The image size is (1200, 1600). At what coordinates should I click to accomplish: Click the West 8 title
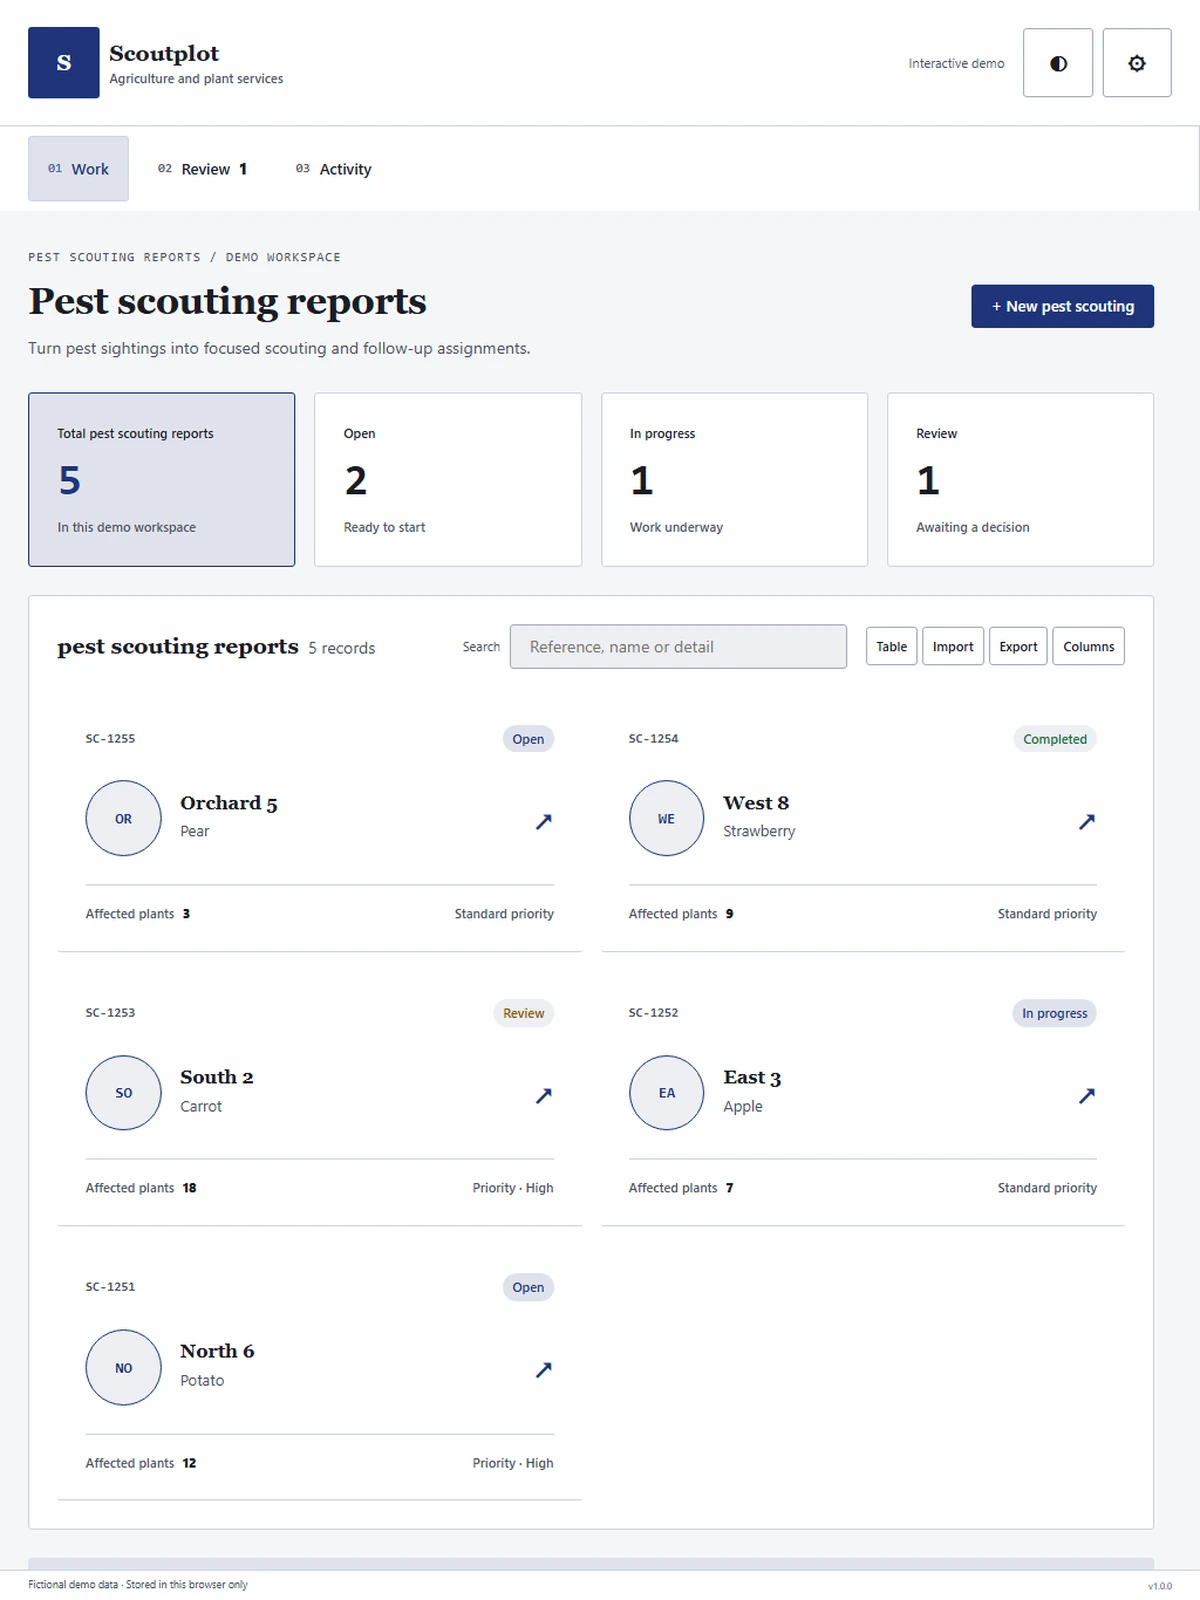click(756, 803)
